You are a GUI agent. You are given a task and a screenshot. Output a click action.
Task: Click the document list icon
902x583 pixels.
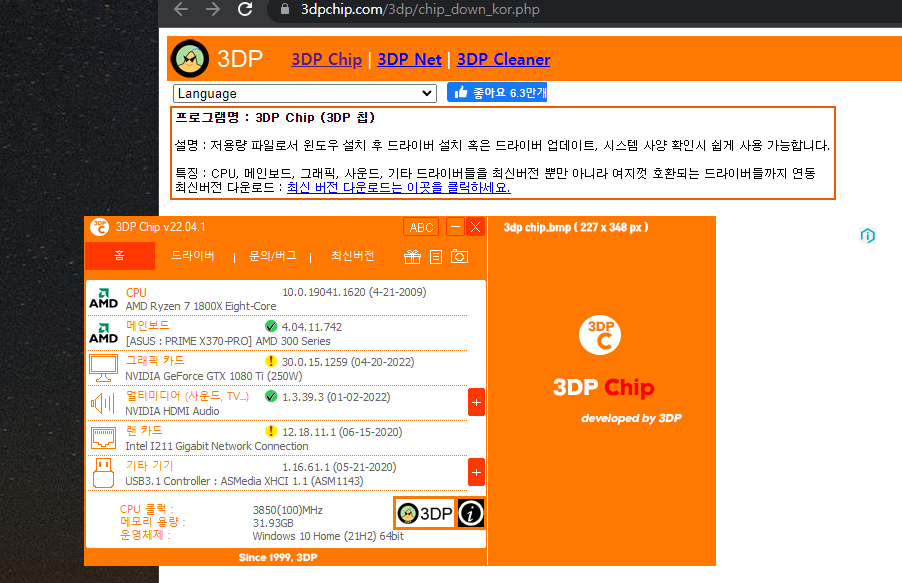436,257
